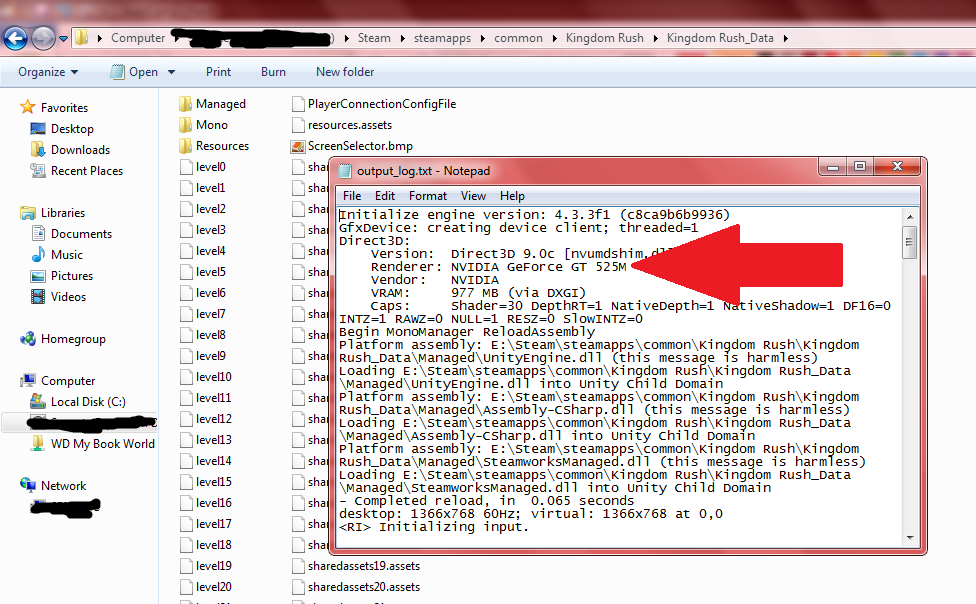Click the level8 file icon
Image resolution: width=976 pixels, height=604 pixels.
point(185,335)
